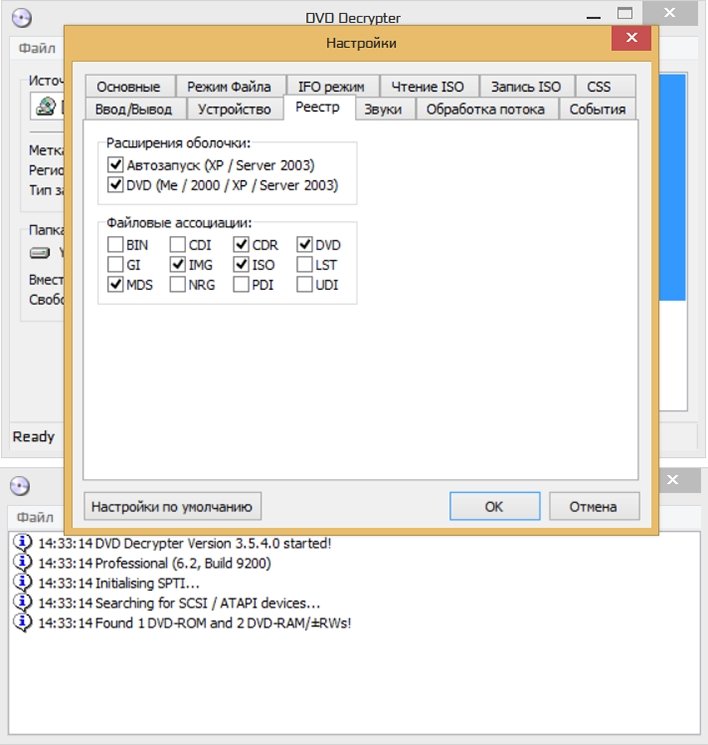Click info icon beside 'DVD Decrypter Version 3.5.4.0 started!'
The width and height of the screenshot is (708, 745).
[x=22, y=543]
